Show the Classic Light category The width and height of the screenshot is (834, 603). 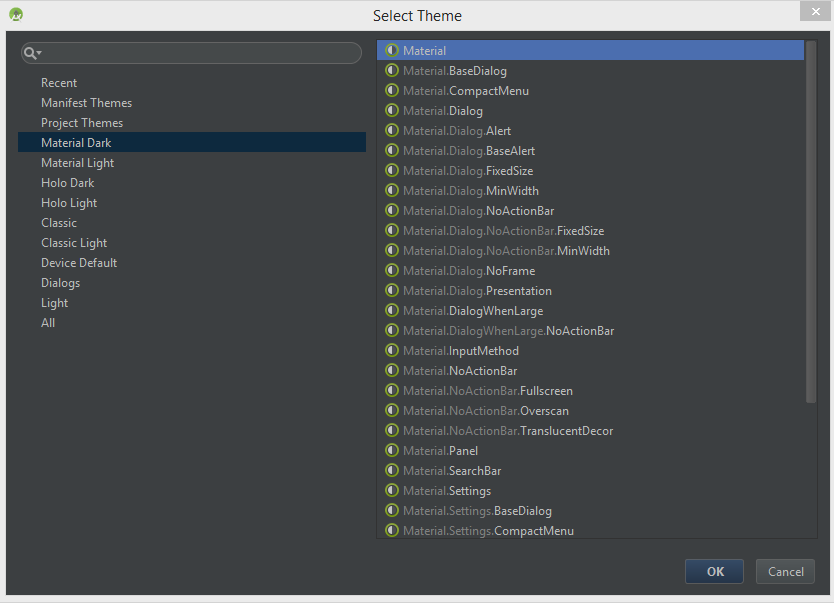point(74,243)
